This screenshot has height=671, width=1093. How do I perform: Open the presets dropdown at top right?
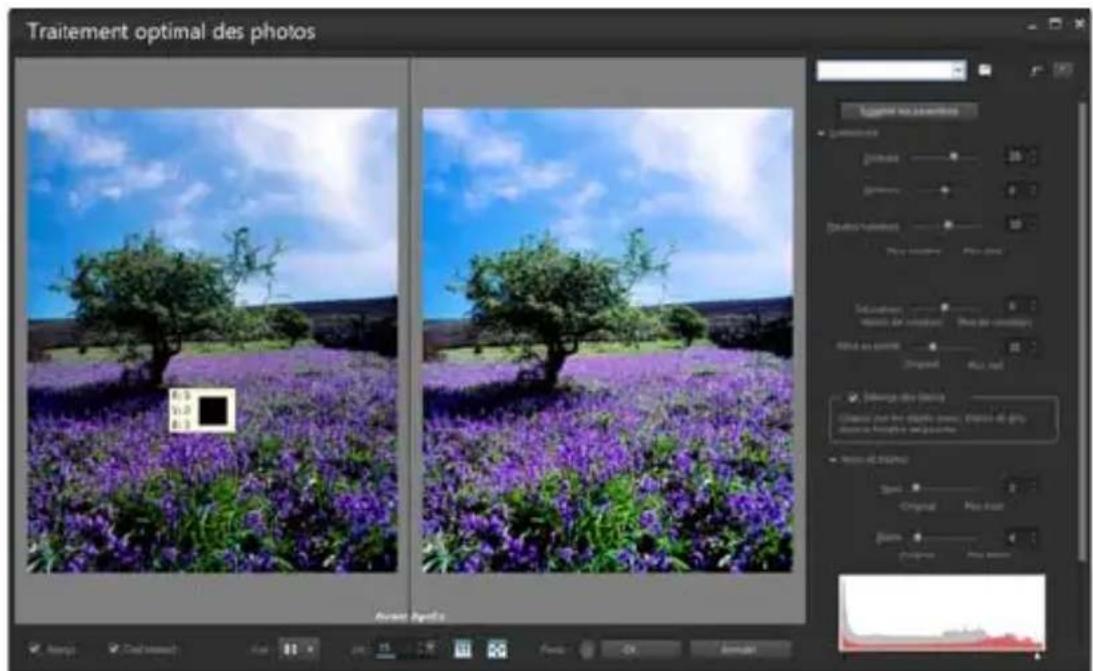(x=956, y=72)
